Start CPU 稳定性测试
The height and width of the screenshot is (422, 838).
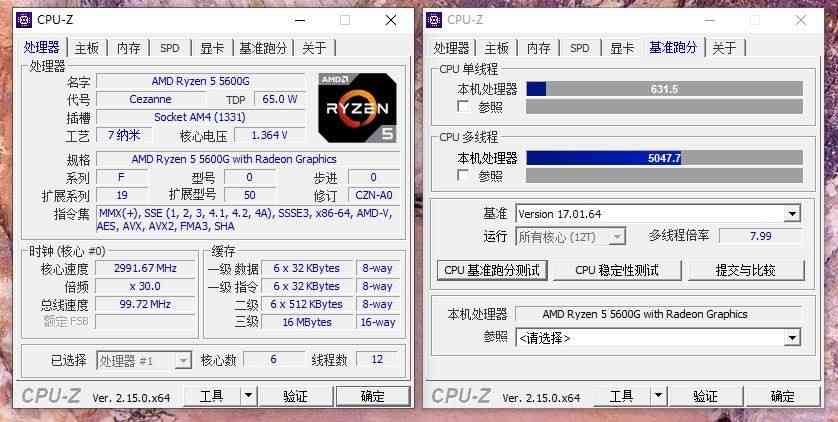pos(617,270)
